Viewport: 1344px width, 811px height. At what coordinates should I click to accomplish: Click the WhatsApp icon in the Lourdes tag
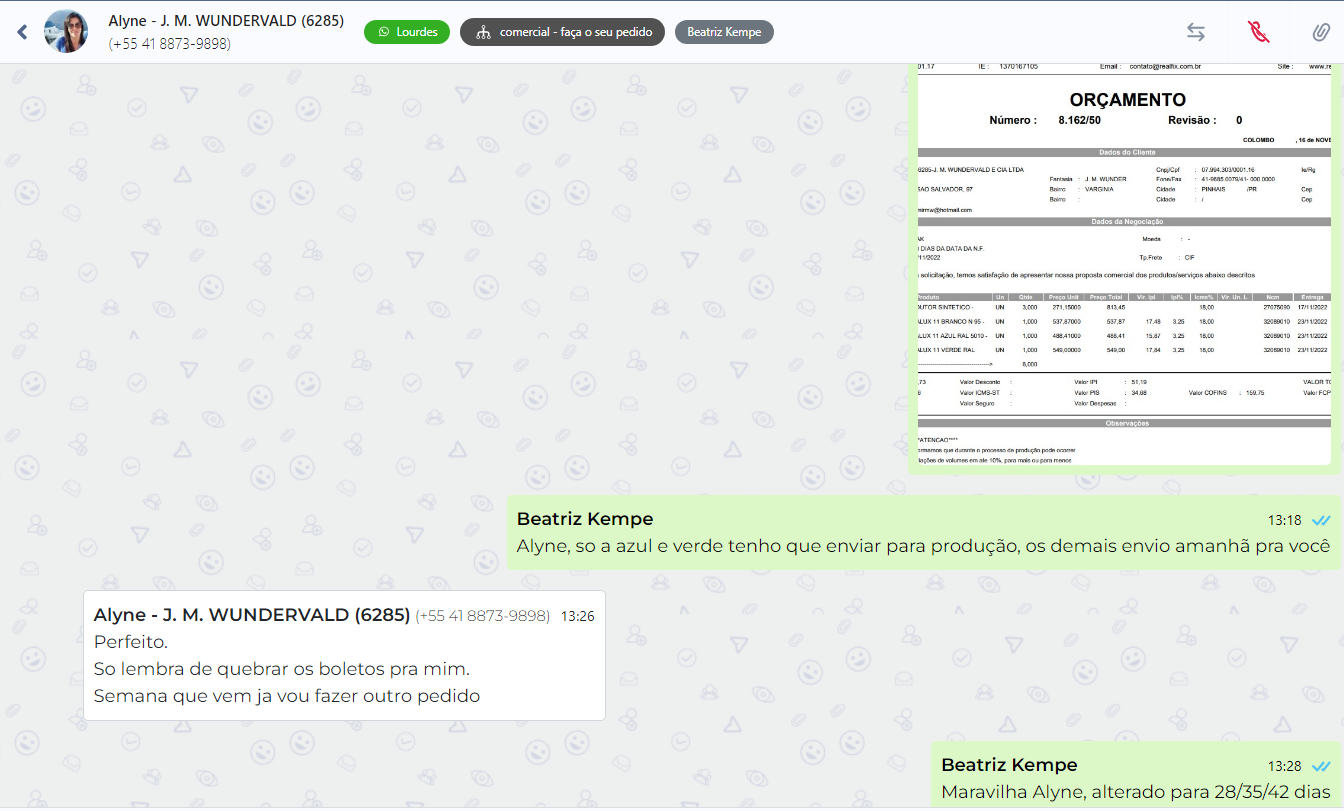(384, 32)
